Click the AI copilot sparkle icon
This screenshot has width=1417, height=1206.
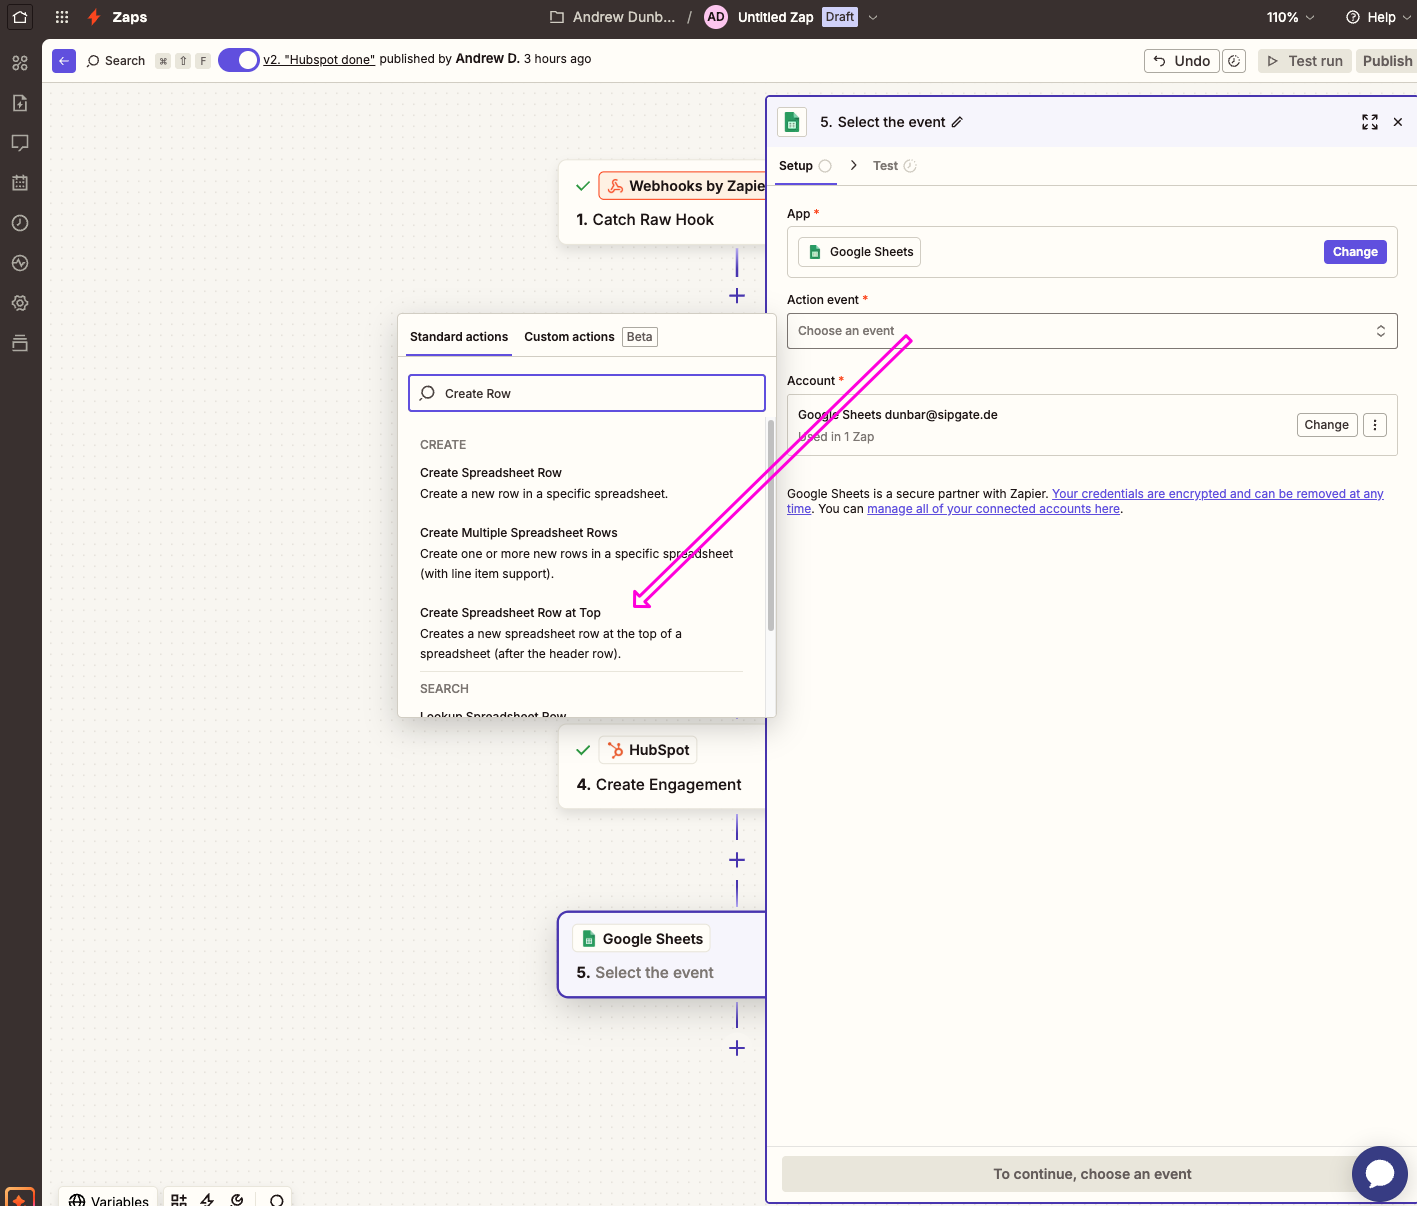[x=20, y=1198]
